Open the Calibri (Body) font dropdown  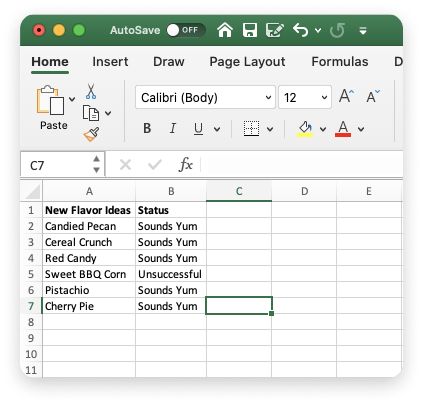point(205,97)
